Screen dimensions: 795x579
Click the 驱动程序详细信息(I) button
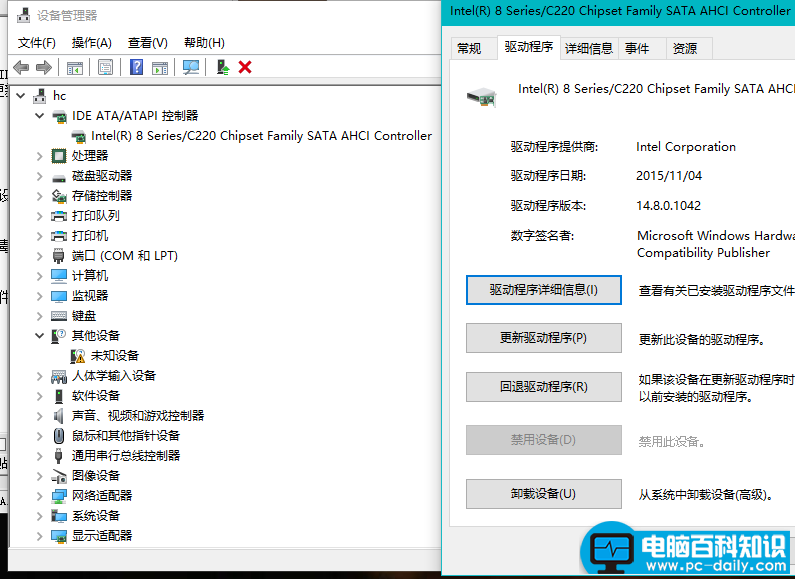[x=544, y=290]
